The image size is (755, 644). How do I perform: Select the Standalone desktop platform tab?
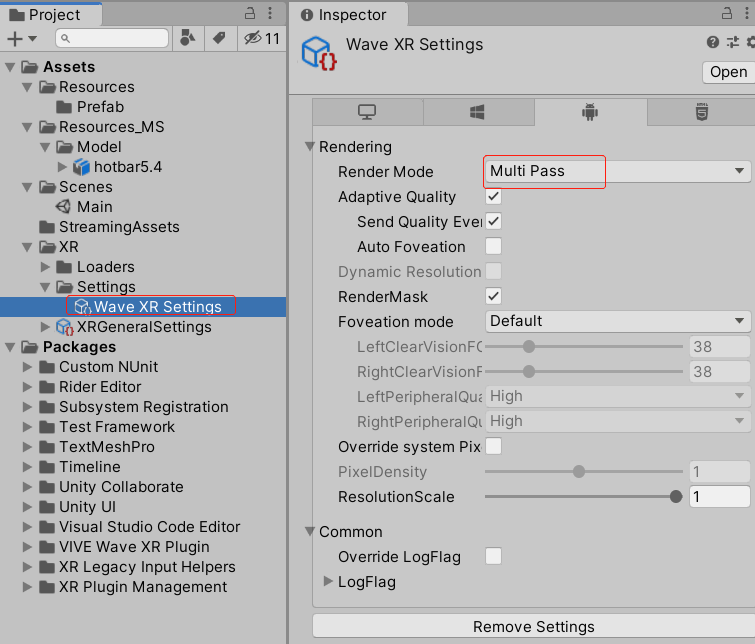(x=367, y=112)
